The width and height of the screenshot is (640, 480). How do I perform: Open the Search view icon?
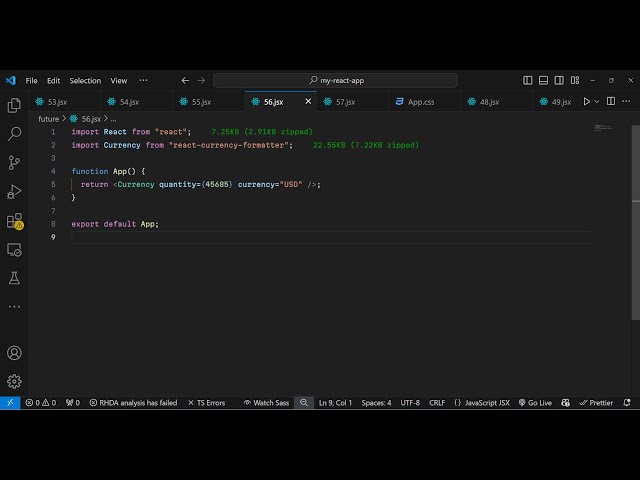pos(14,133)
